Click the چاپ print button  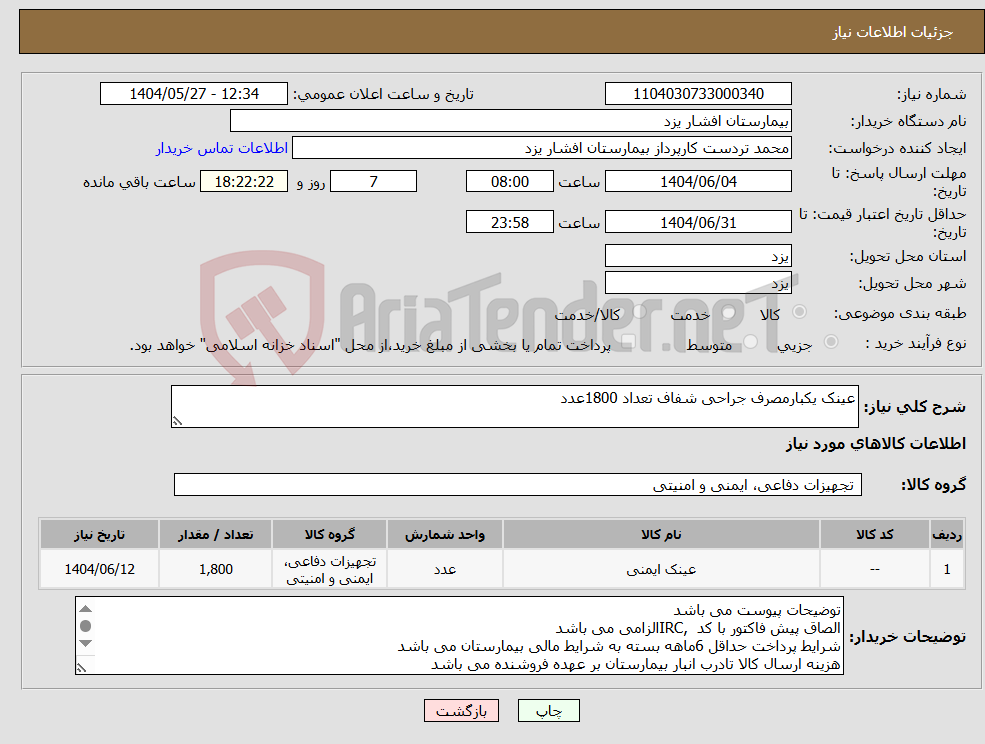[x=548, y=711]
